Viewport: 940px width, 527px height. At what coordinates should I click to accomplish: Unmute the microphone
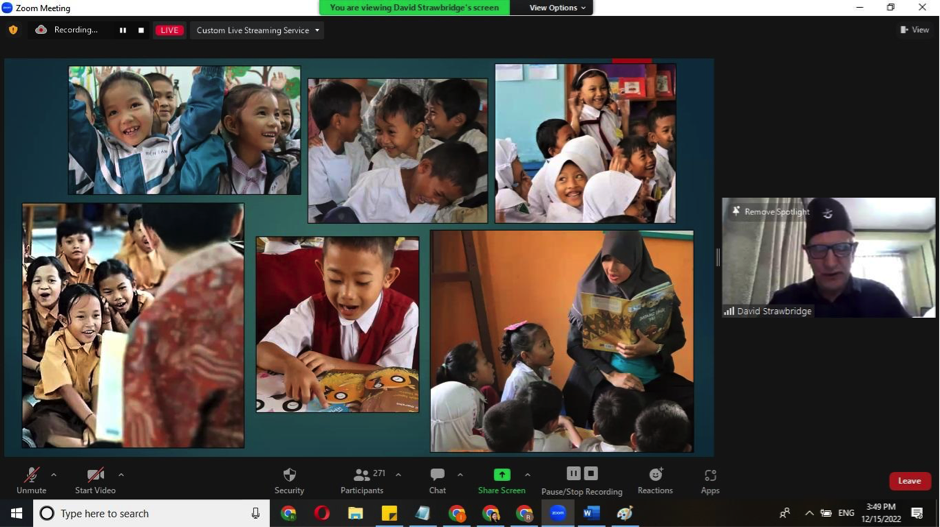(31, 481)
